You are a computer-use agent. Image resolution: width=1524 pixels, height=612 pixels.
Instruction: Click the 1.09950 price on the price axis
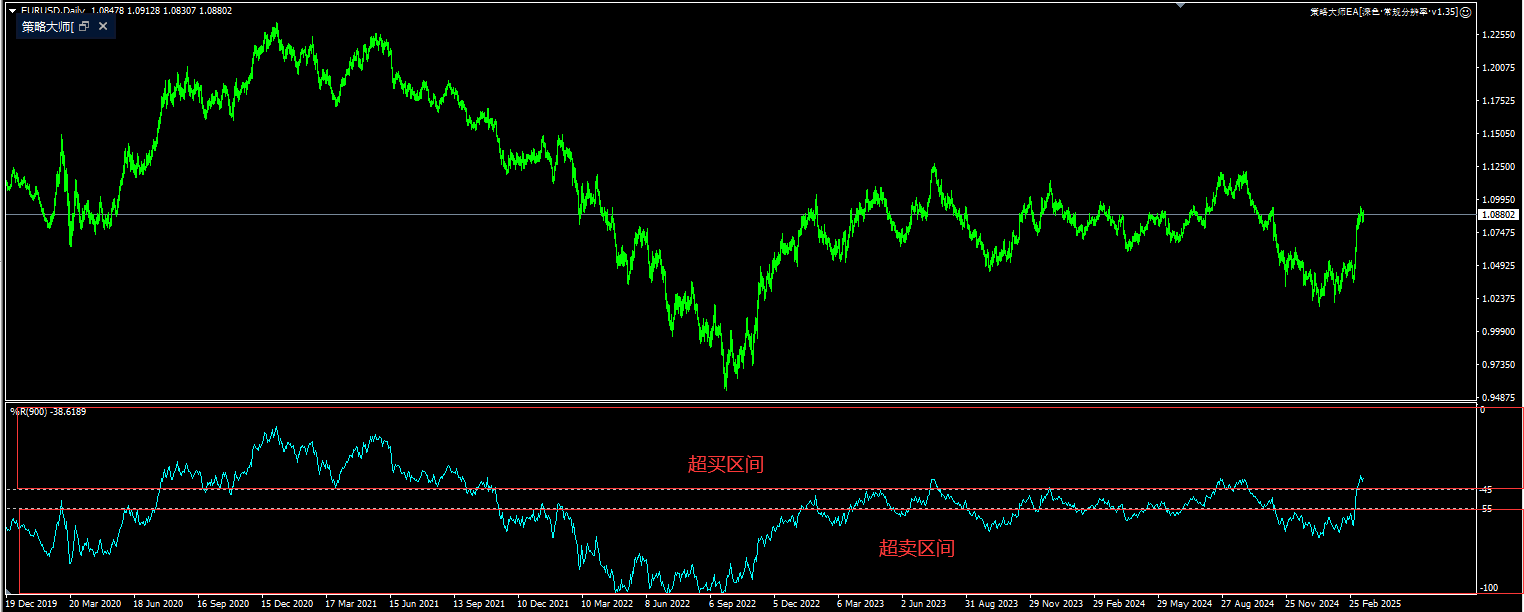click(1496, 200)
